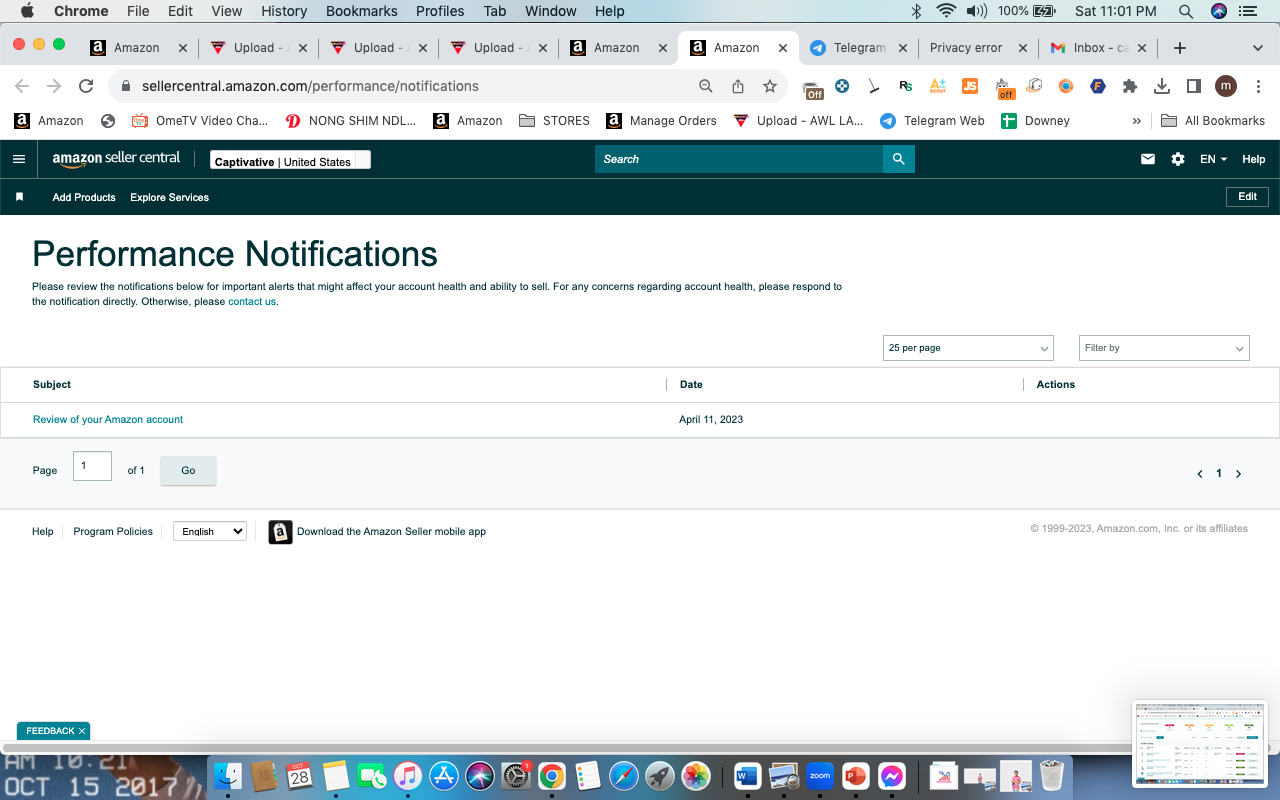
Task: Open Finder in the Dock
Action: pyautogui.click(x=228, y=776)
